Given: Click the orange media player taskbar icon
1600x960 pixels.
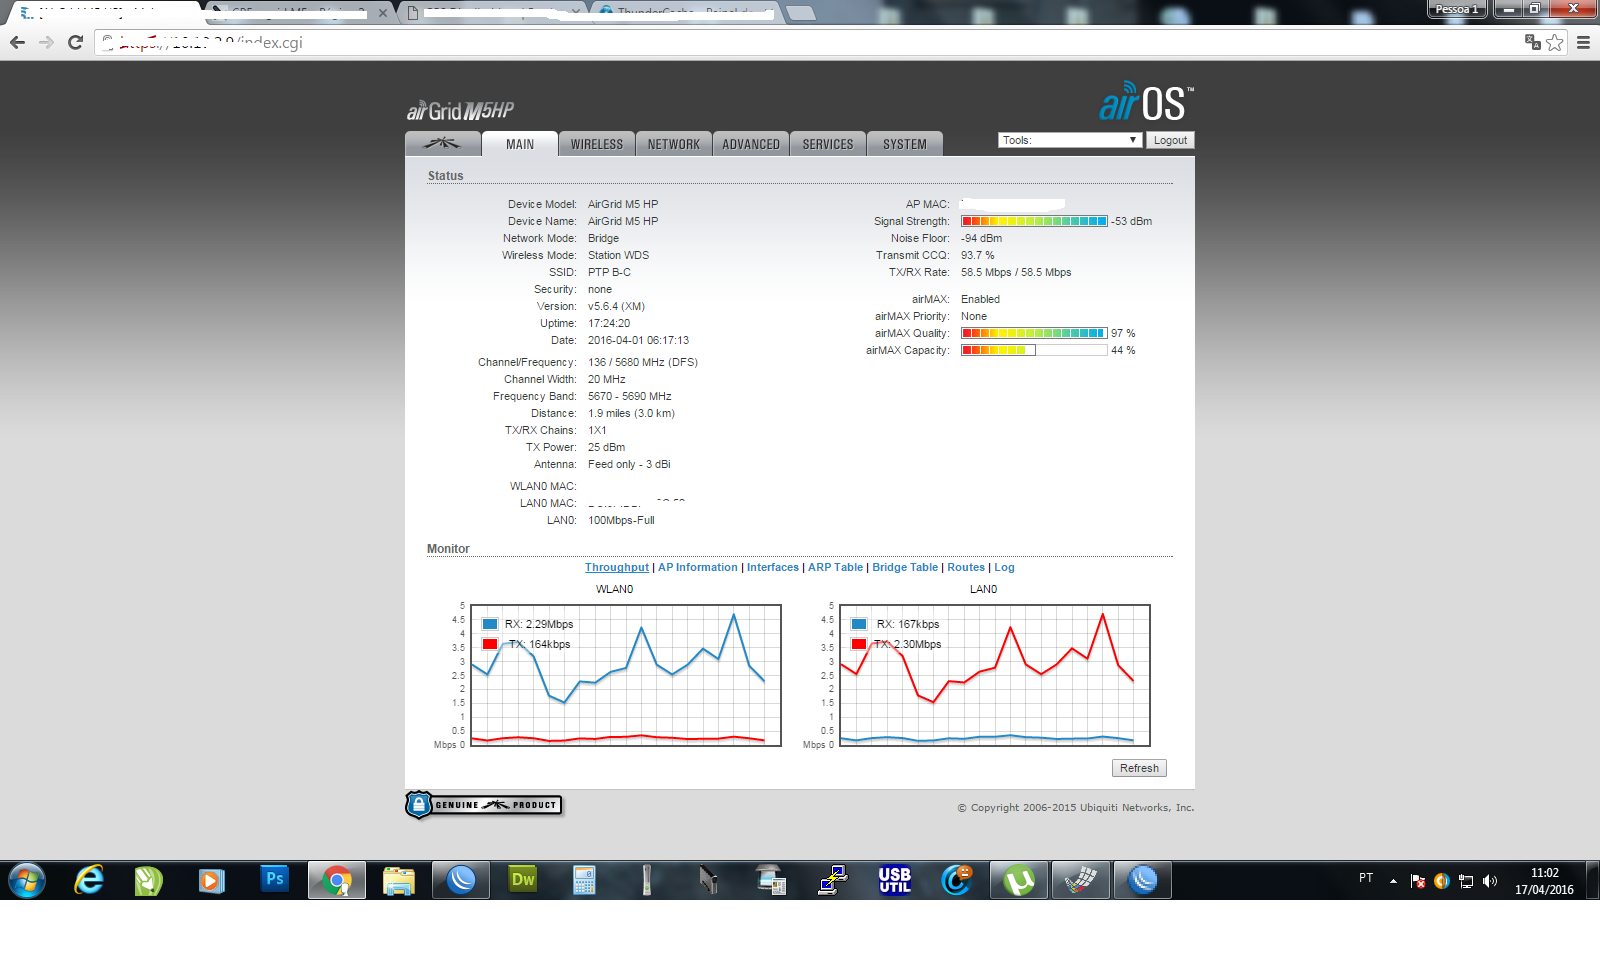Looking at the screenshot, I should click(211, 880).
